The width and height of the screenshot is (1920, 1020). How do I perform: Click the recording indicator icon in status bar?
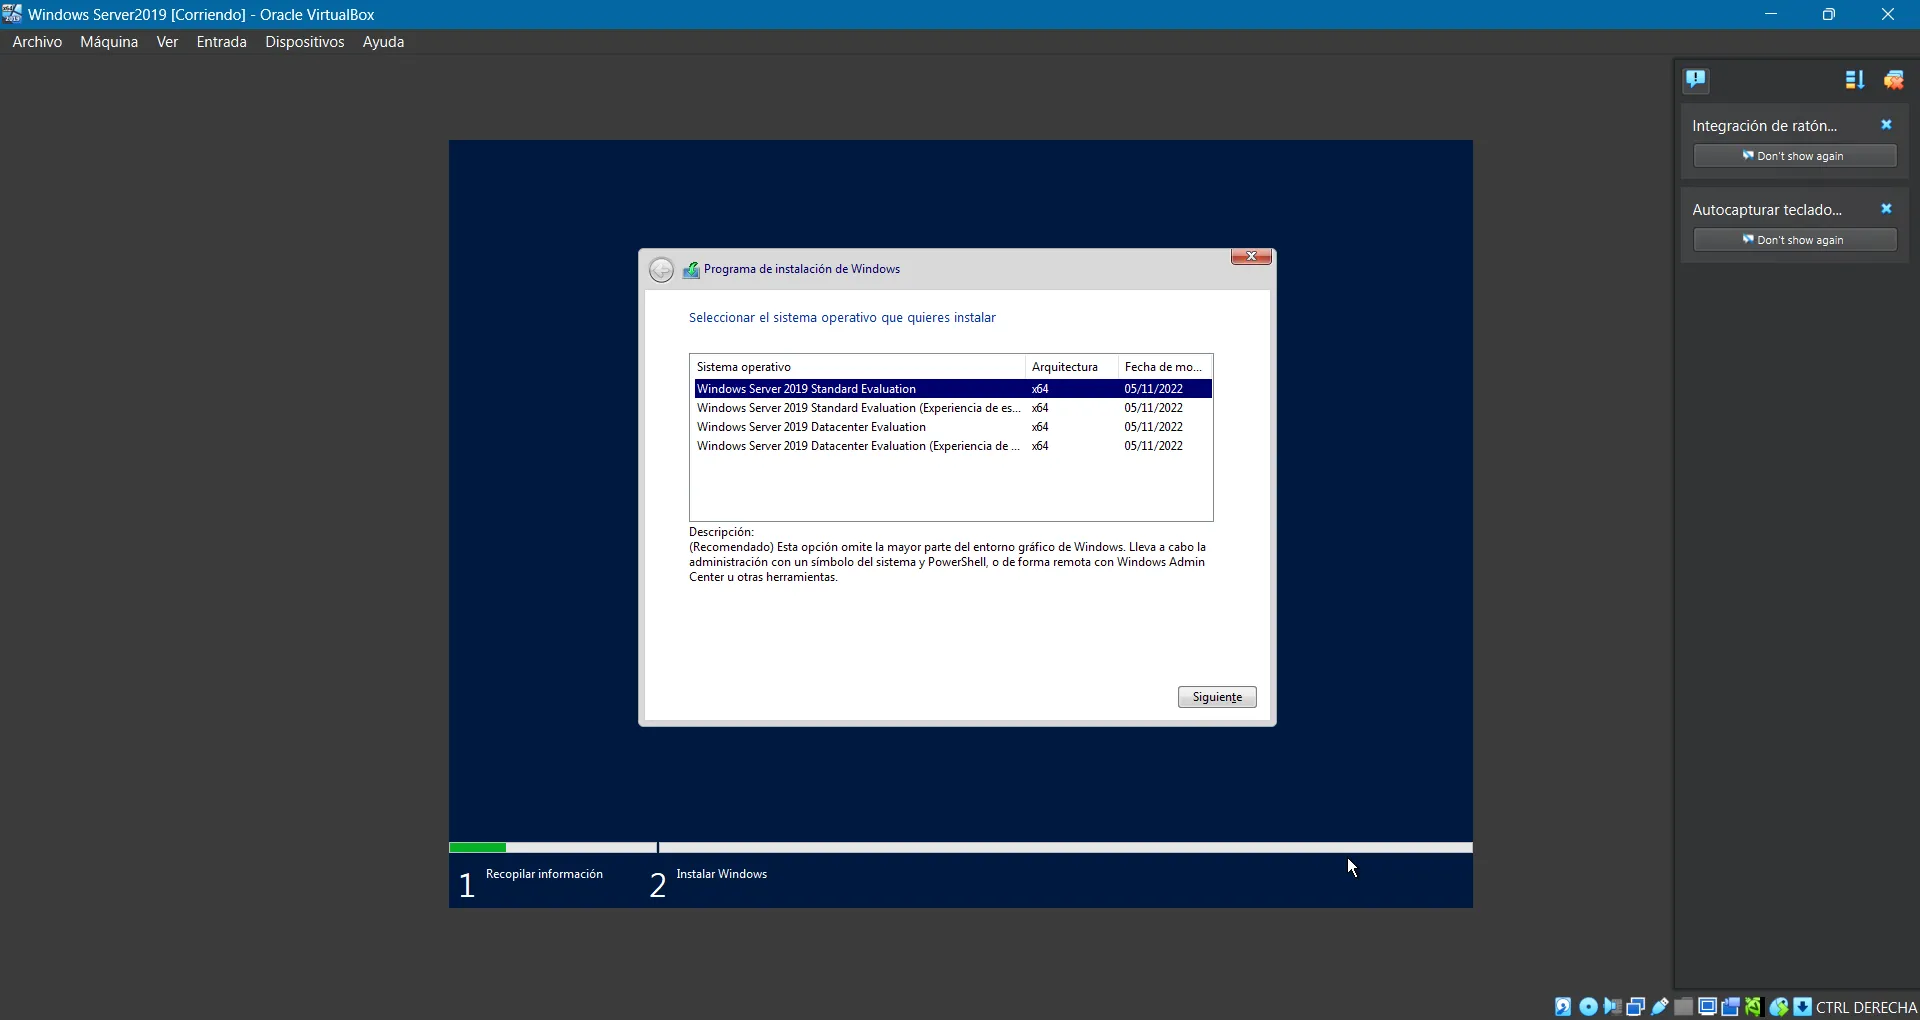coord(1731,1007)
